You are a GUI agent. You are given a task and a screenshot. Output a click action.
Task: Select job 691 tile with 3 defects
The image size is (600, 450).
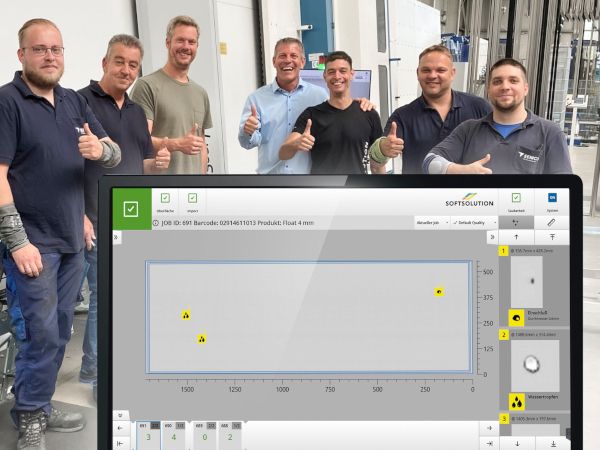pos(148,436)
